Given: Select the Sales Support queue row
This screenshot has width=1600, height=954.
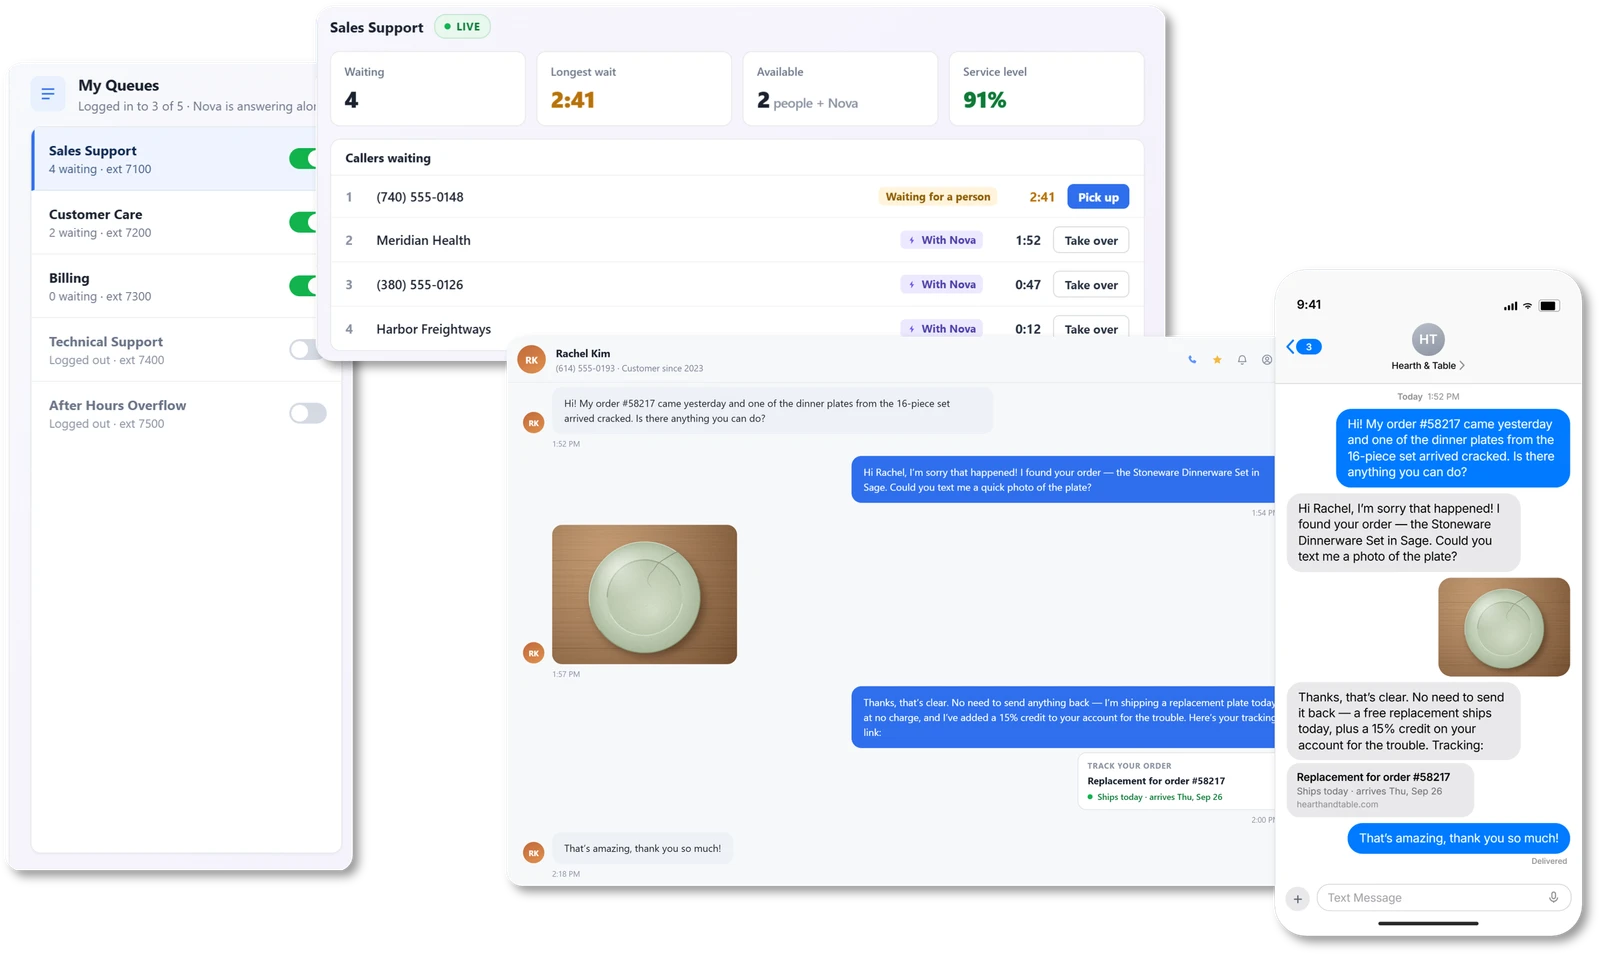Looking at the screenshot, I should tap(175, 159).
